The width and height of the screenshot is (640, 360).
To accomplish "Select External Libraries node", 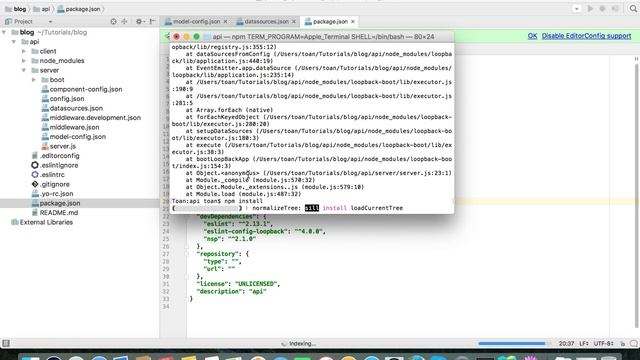I will pos(46,222).
